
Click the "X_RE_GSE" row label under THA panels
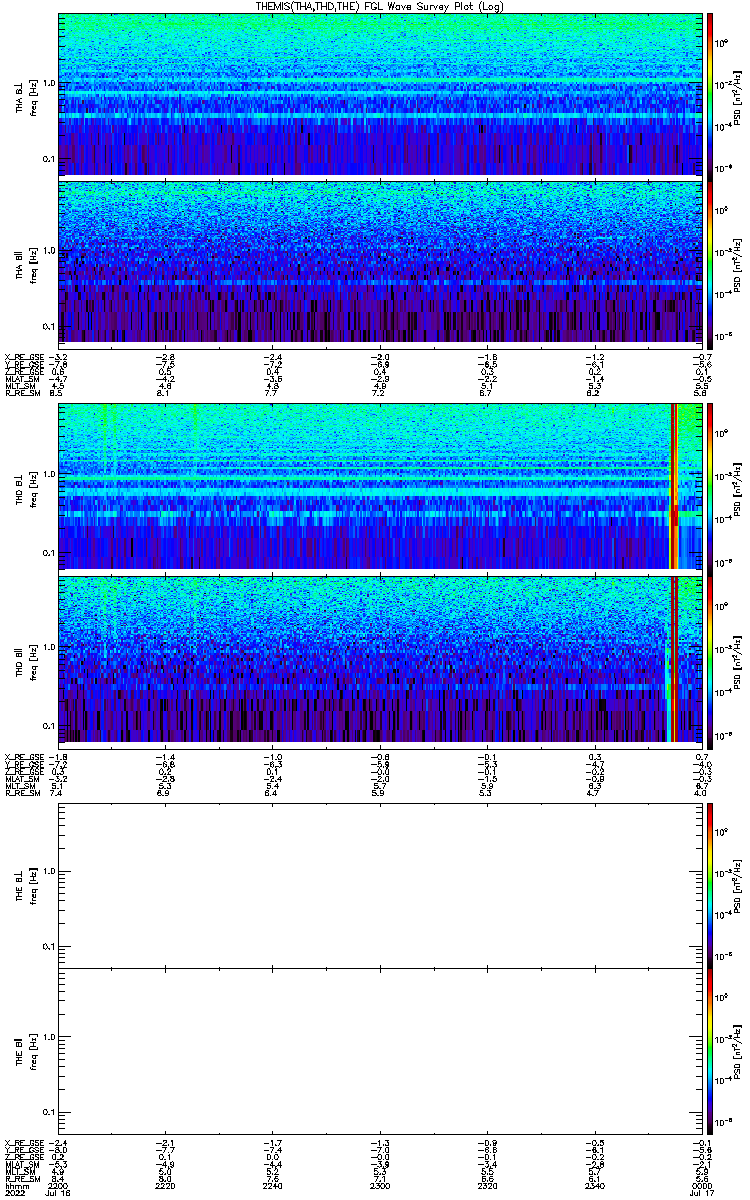[x=23, y=357]
